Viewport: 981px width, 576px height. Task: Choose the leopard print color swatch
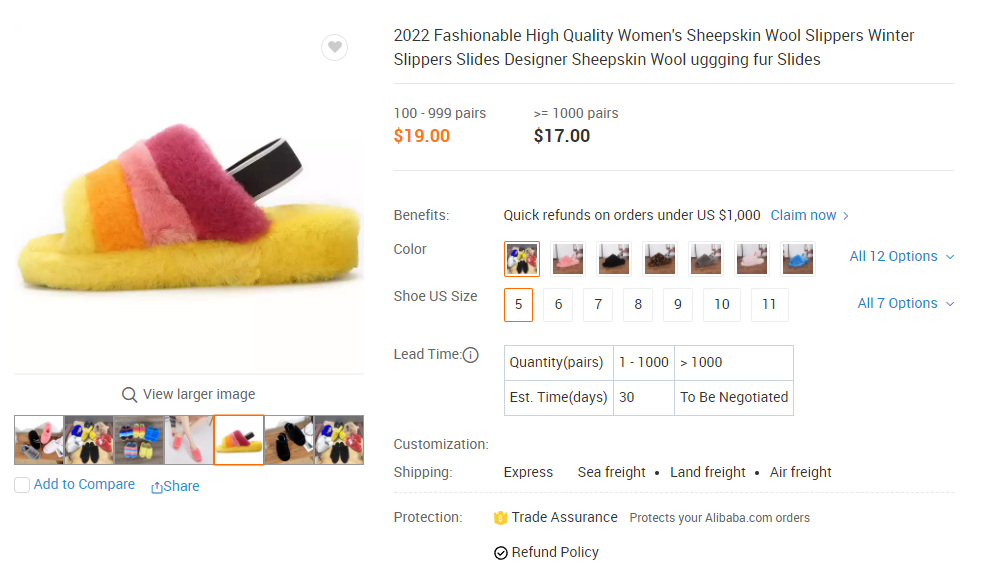pyautogui.click(x=659, y=259)
